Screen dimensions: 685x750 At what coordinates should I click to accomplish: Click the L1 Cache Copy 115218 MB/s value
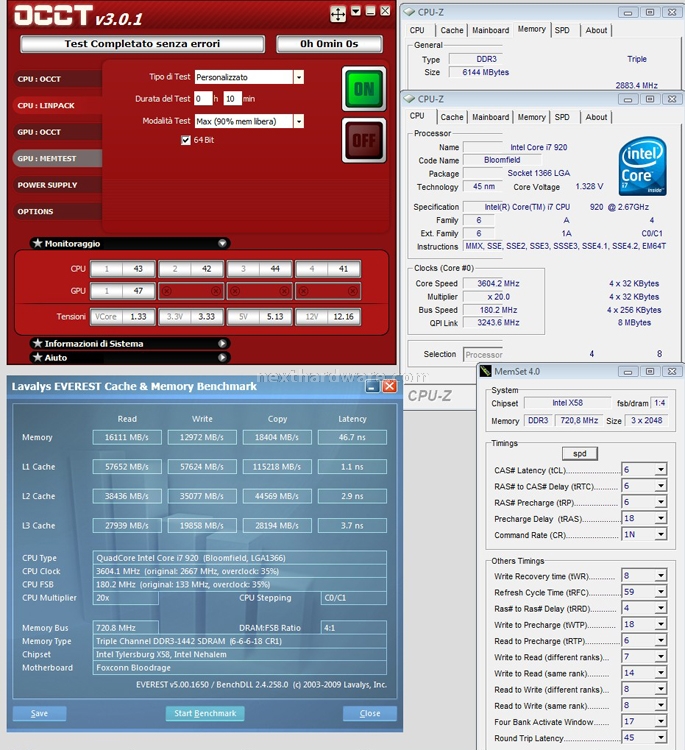[x=277, y=466]
